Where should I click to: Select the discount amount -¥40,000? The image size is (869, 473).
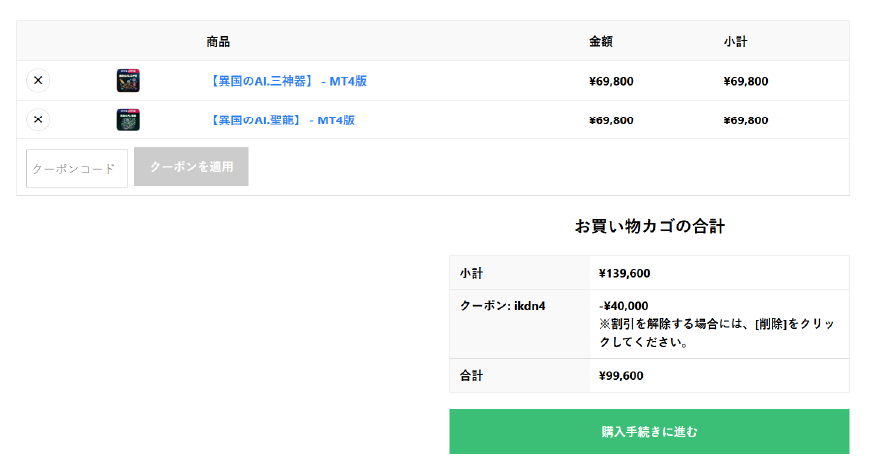(623, 306)
